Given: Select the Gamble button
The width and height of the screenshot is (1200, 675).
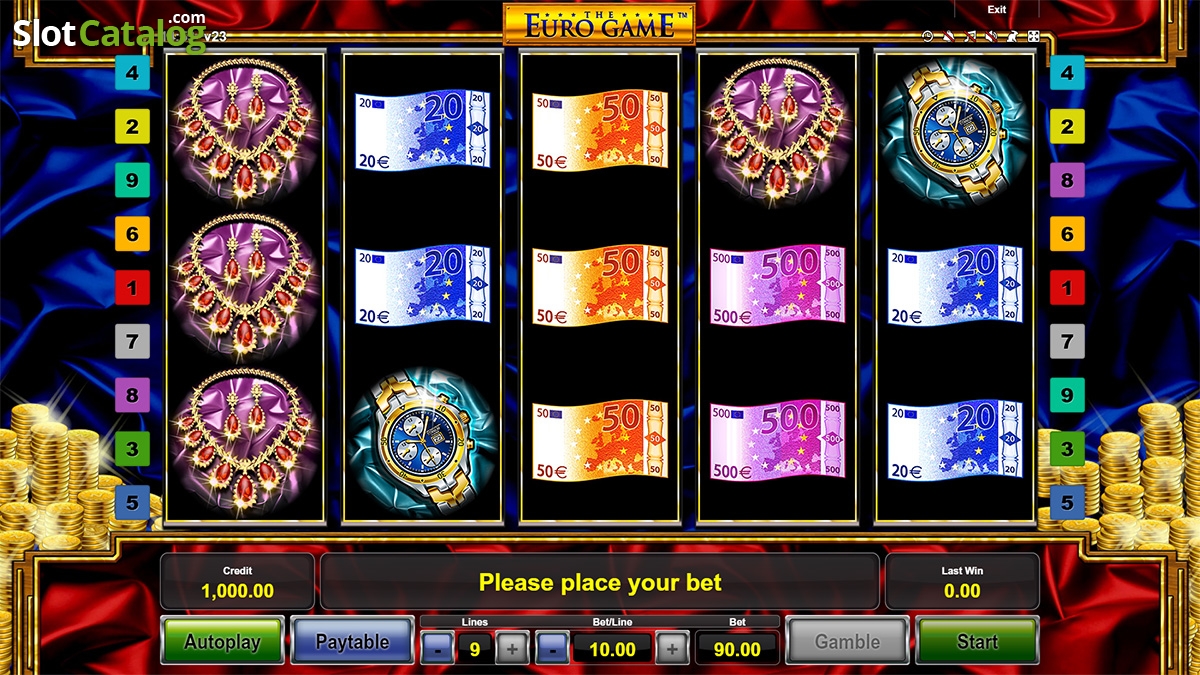Looking at the screenshot, I should click(x=847, y=641).
